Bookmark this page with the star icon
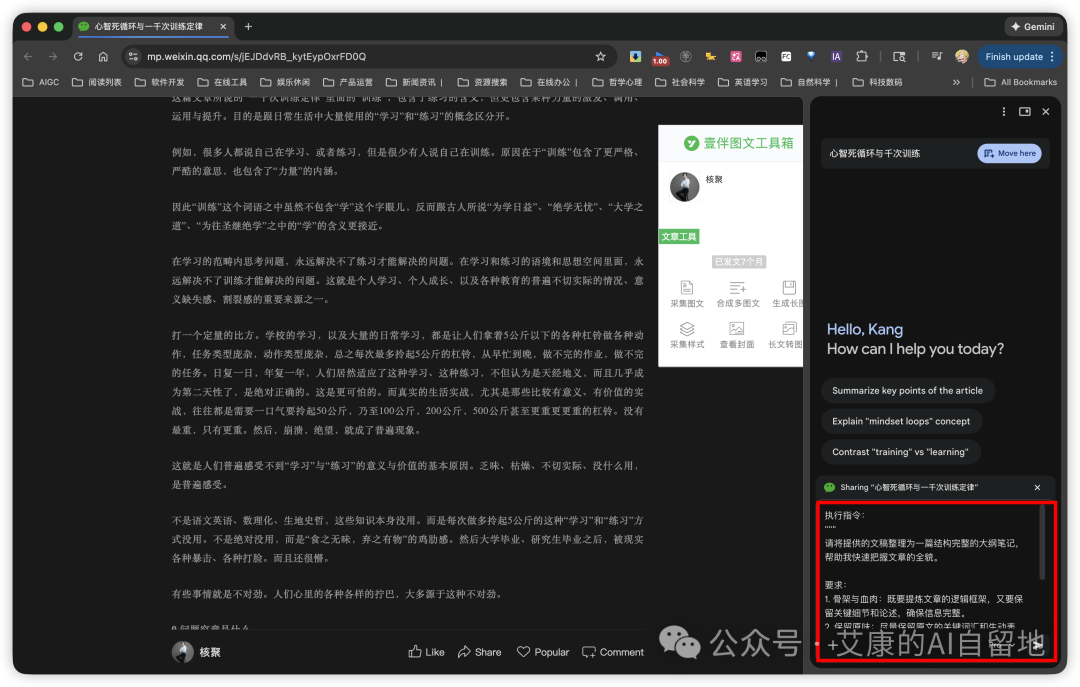The height and width of the screenshot is (687, 1080). click(601, 57)
